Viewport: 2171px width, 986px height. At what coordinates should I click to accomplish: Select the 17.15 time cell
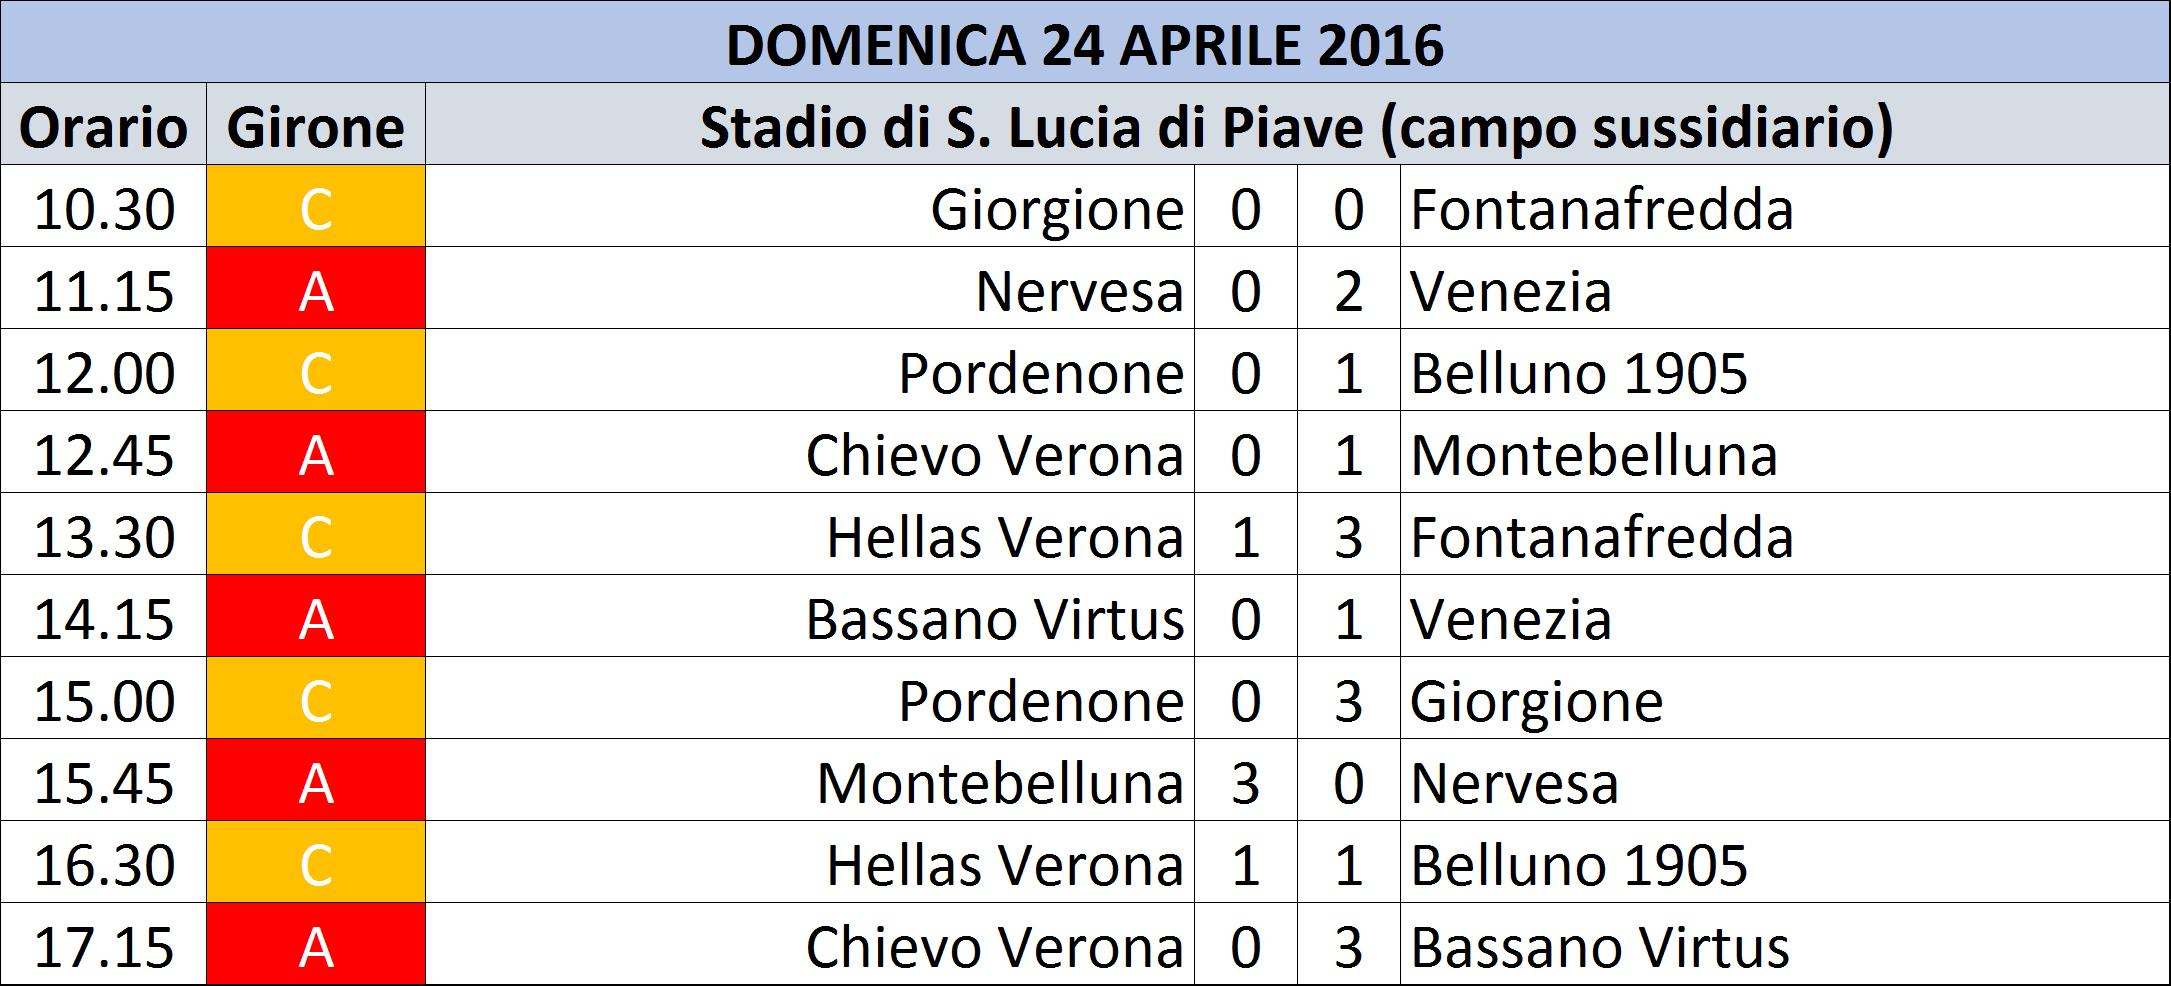point(104,944)
